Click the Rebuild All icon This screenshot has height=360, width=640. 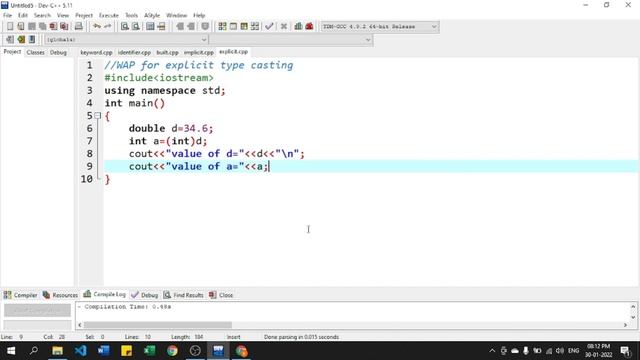(255, 27)
